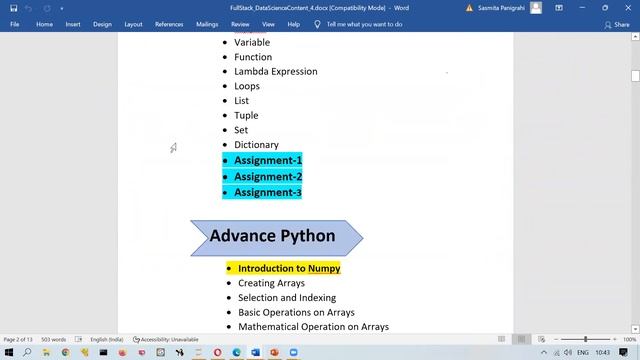Image resolution: width=640 pixels, height=360 pixels.
Task: Click the taskbar search magnifier icon
Action: click(x=27, y=352)
